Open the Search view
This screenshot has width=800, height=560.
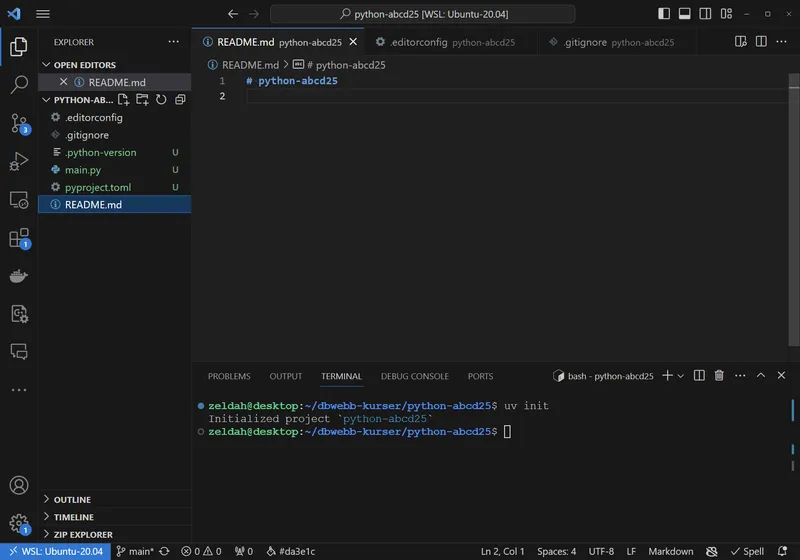coord(19,85)
